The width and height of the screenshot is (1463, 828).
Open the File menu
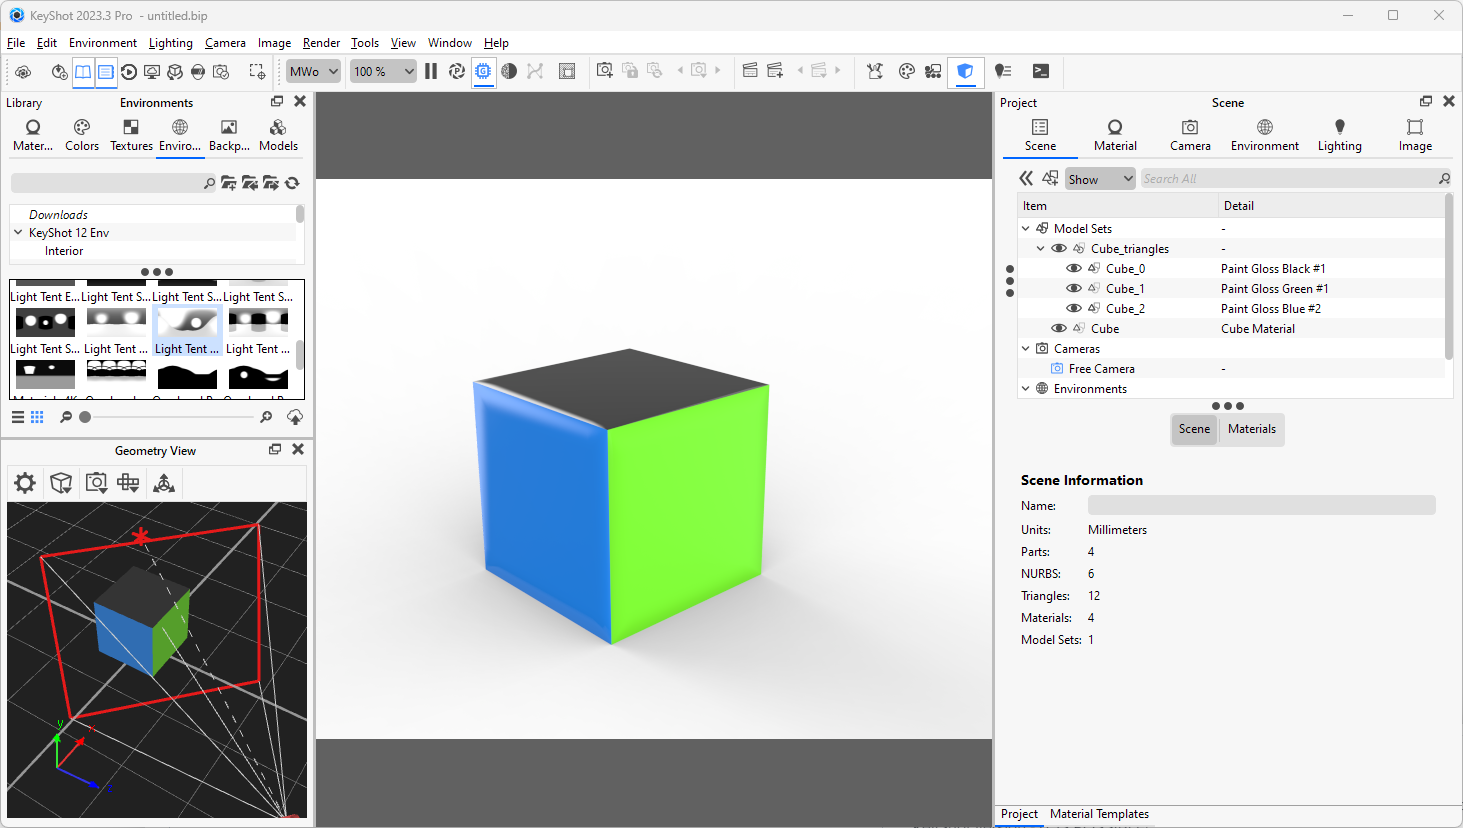coord(16,43)
